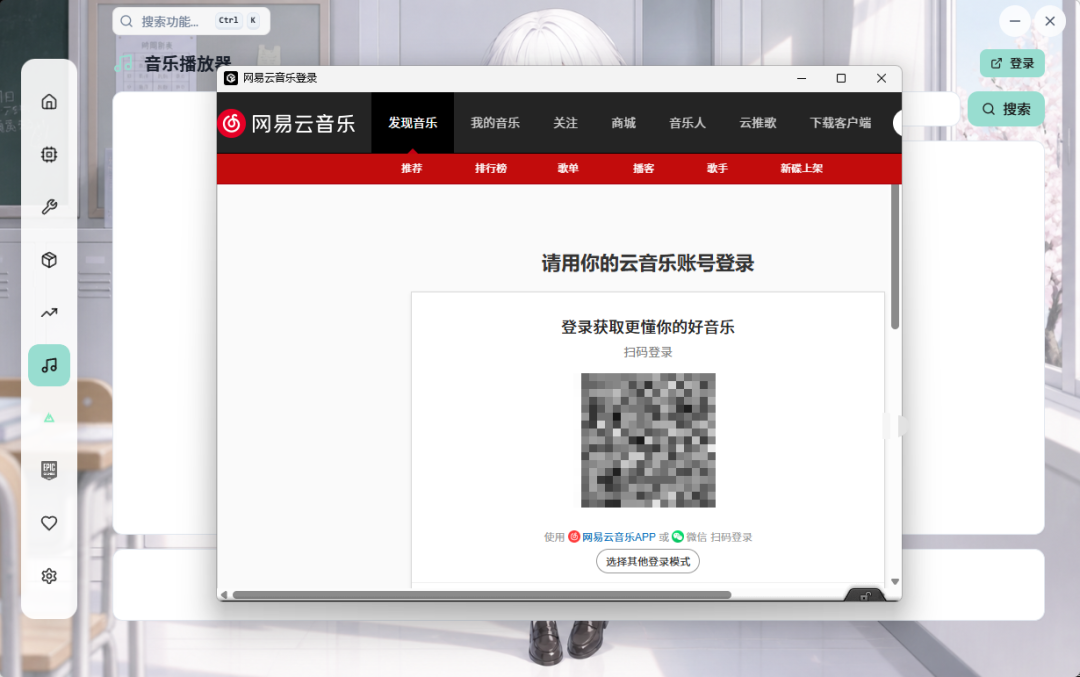1080x677 pixels.
Task: Focus the 搜索功能 search box
Action: point(191,21)
